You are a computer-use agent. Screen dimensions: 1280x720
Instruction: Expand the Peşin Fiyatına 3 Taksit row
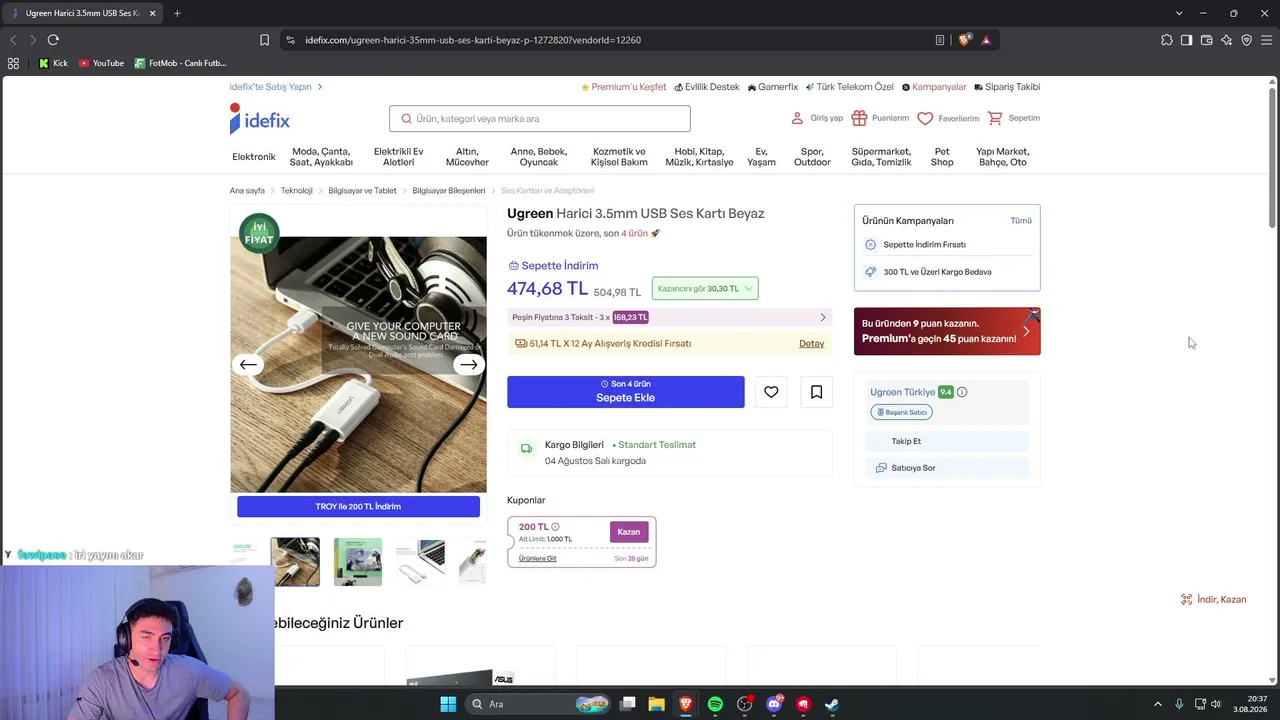(670, 317)
